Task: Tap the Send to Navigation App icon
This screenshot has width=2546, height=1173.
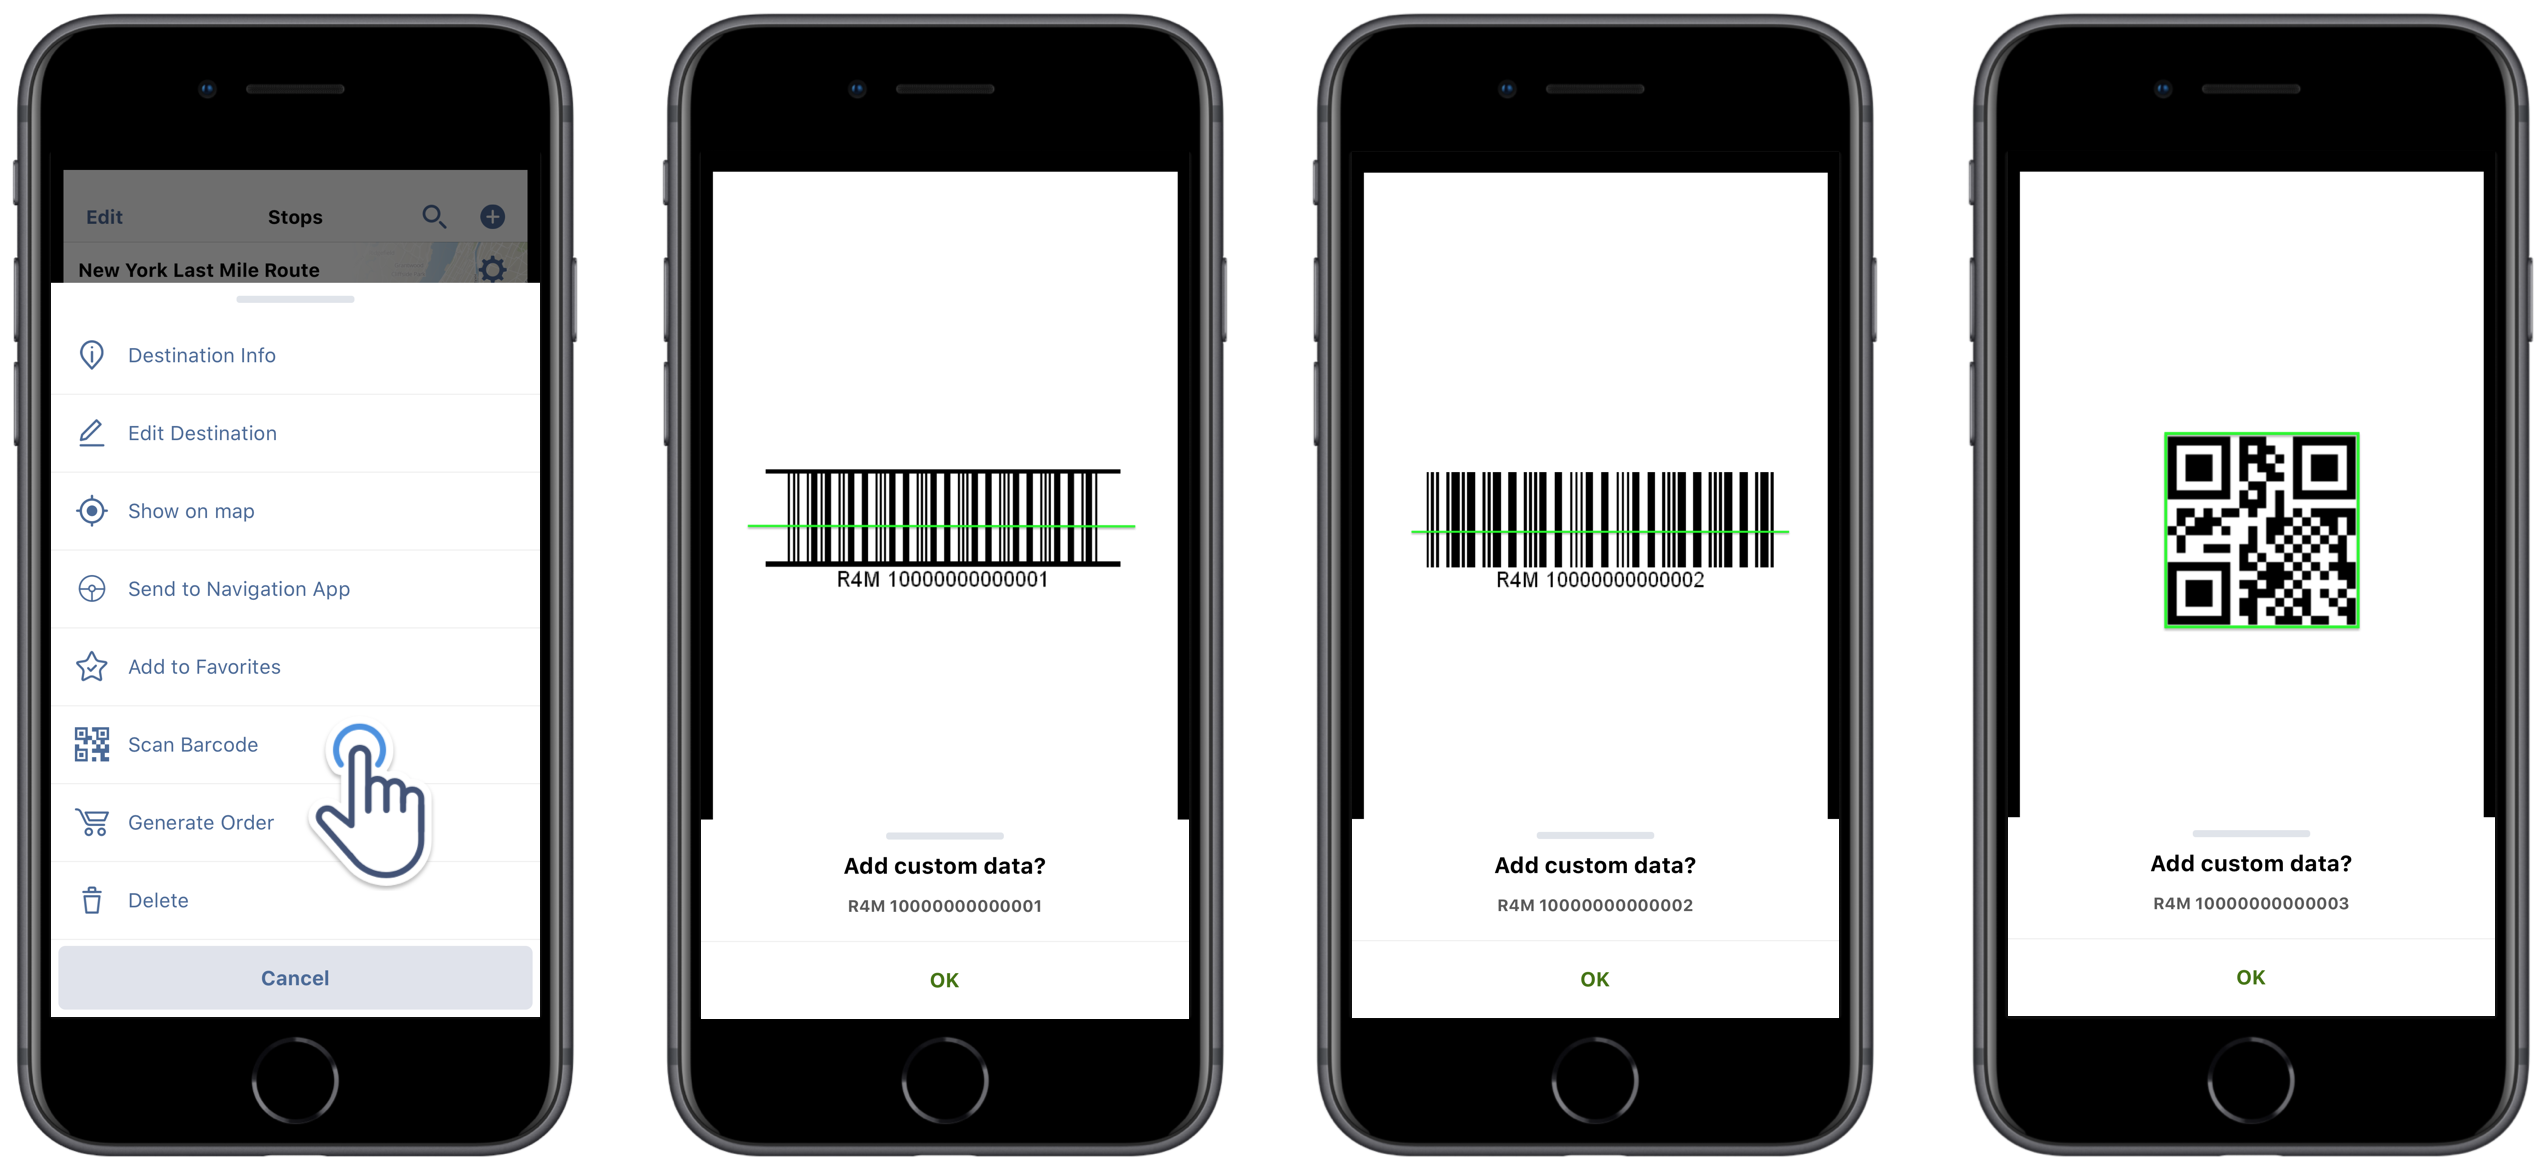Action: tap(93, 588)
